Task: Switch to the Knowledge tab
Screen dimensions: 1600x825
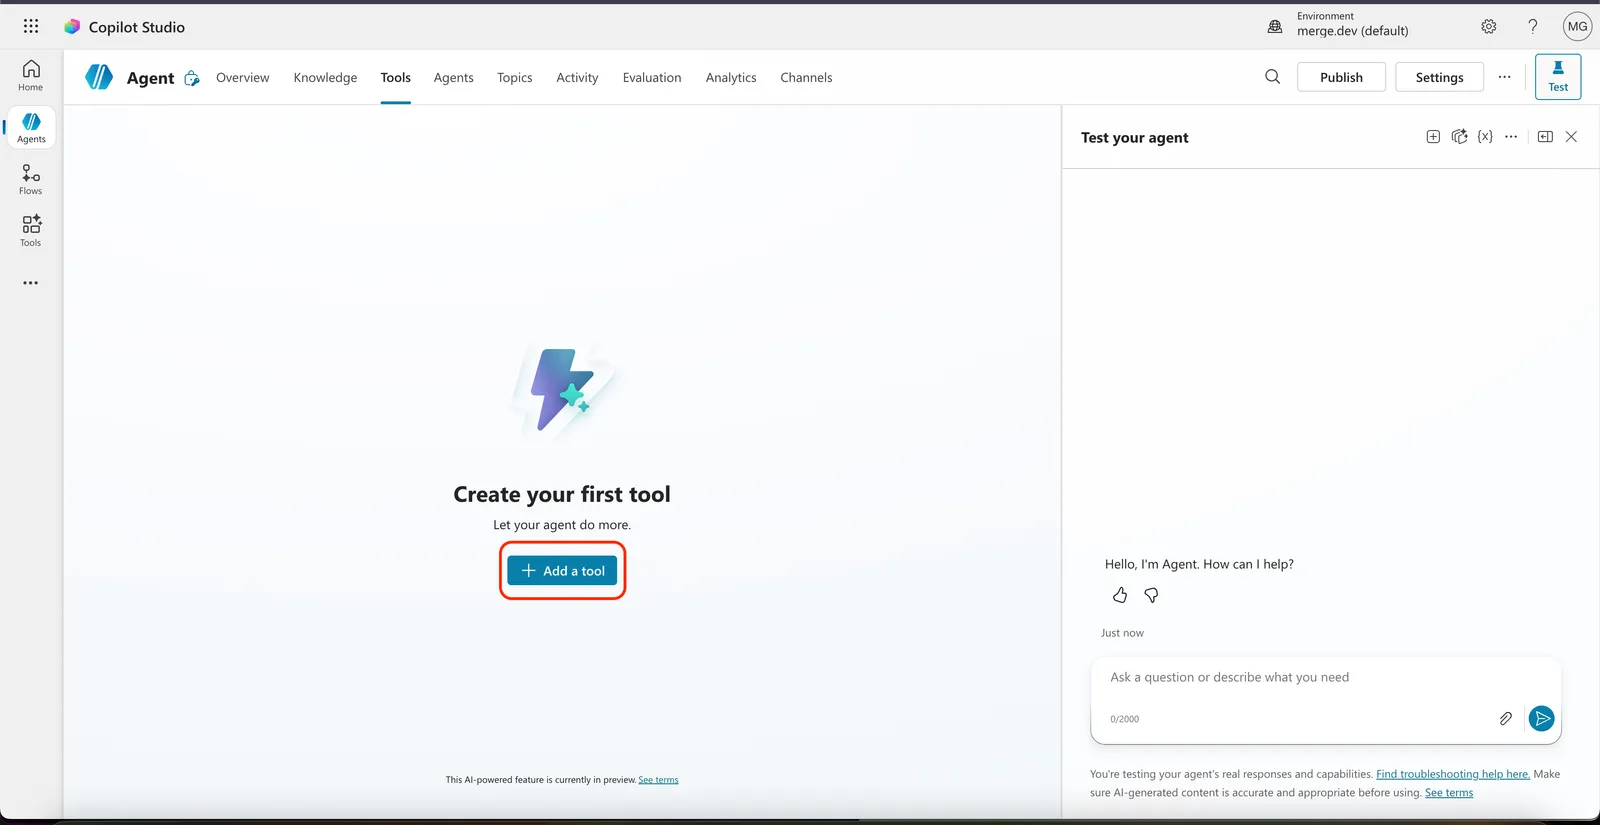Action: point(325,77)
